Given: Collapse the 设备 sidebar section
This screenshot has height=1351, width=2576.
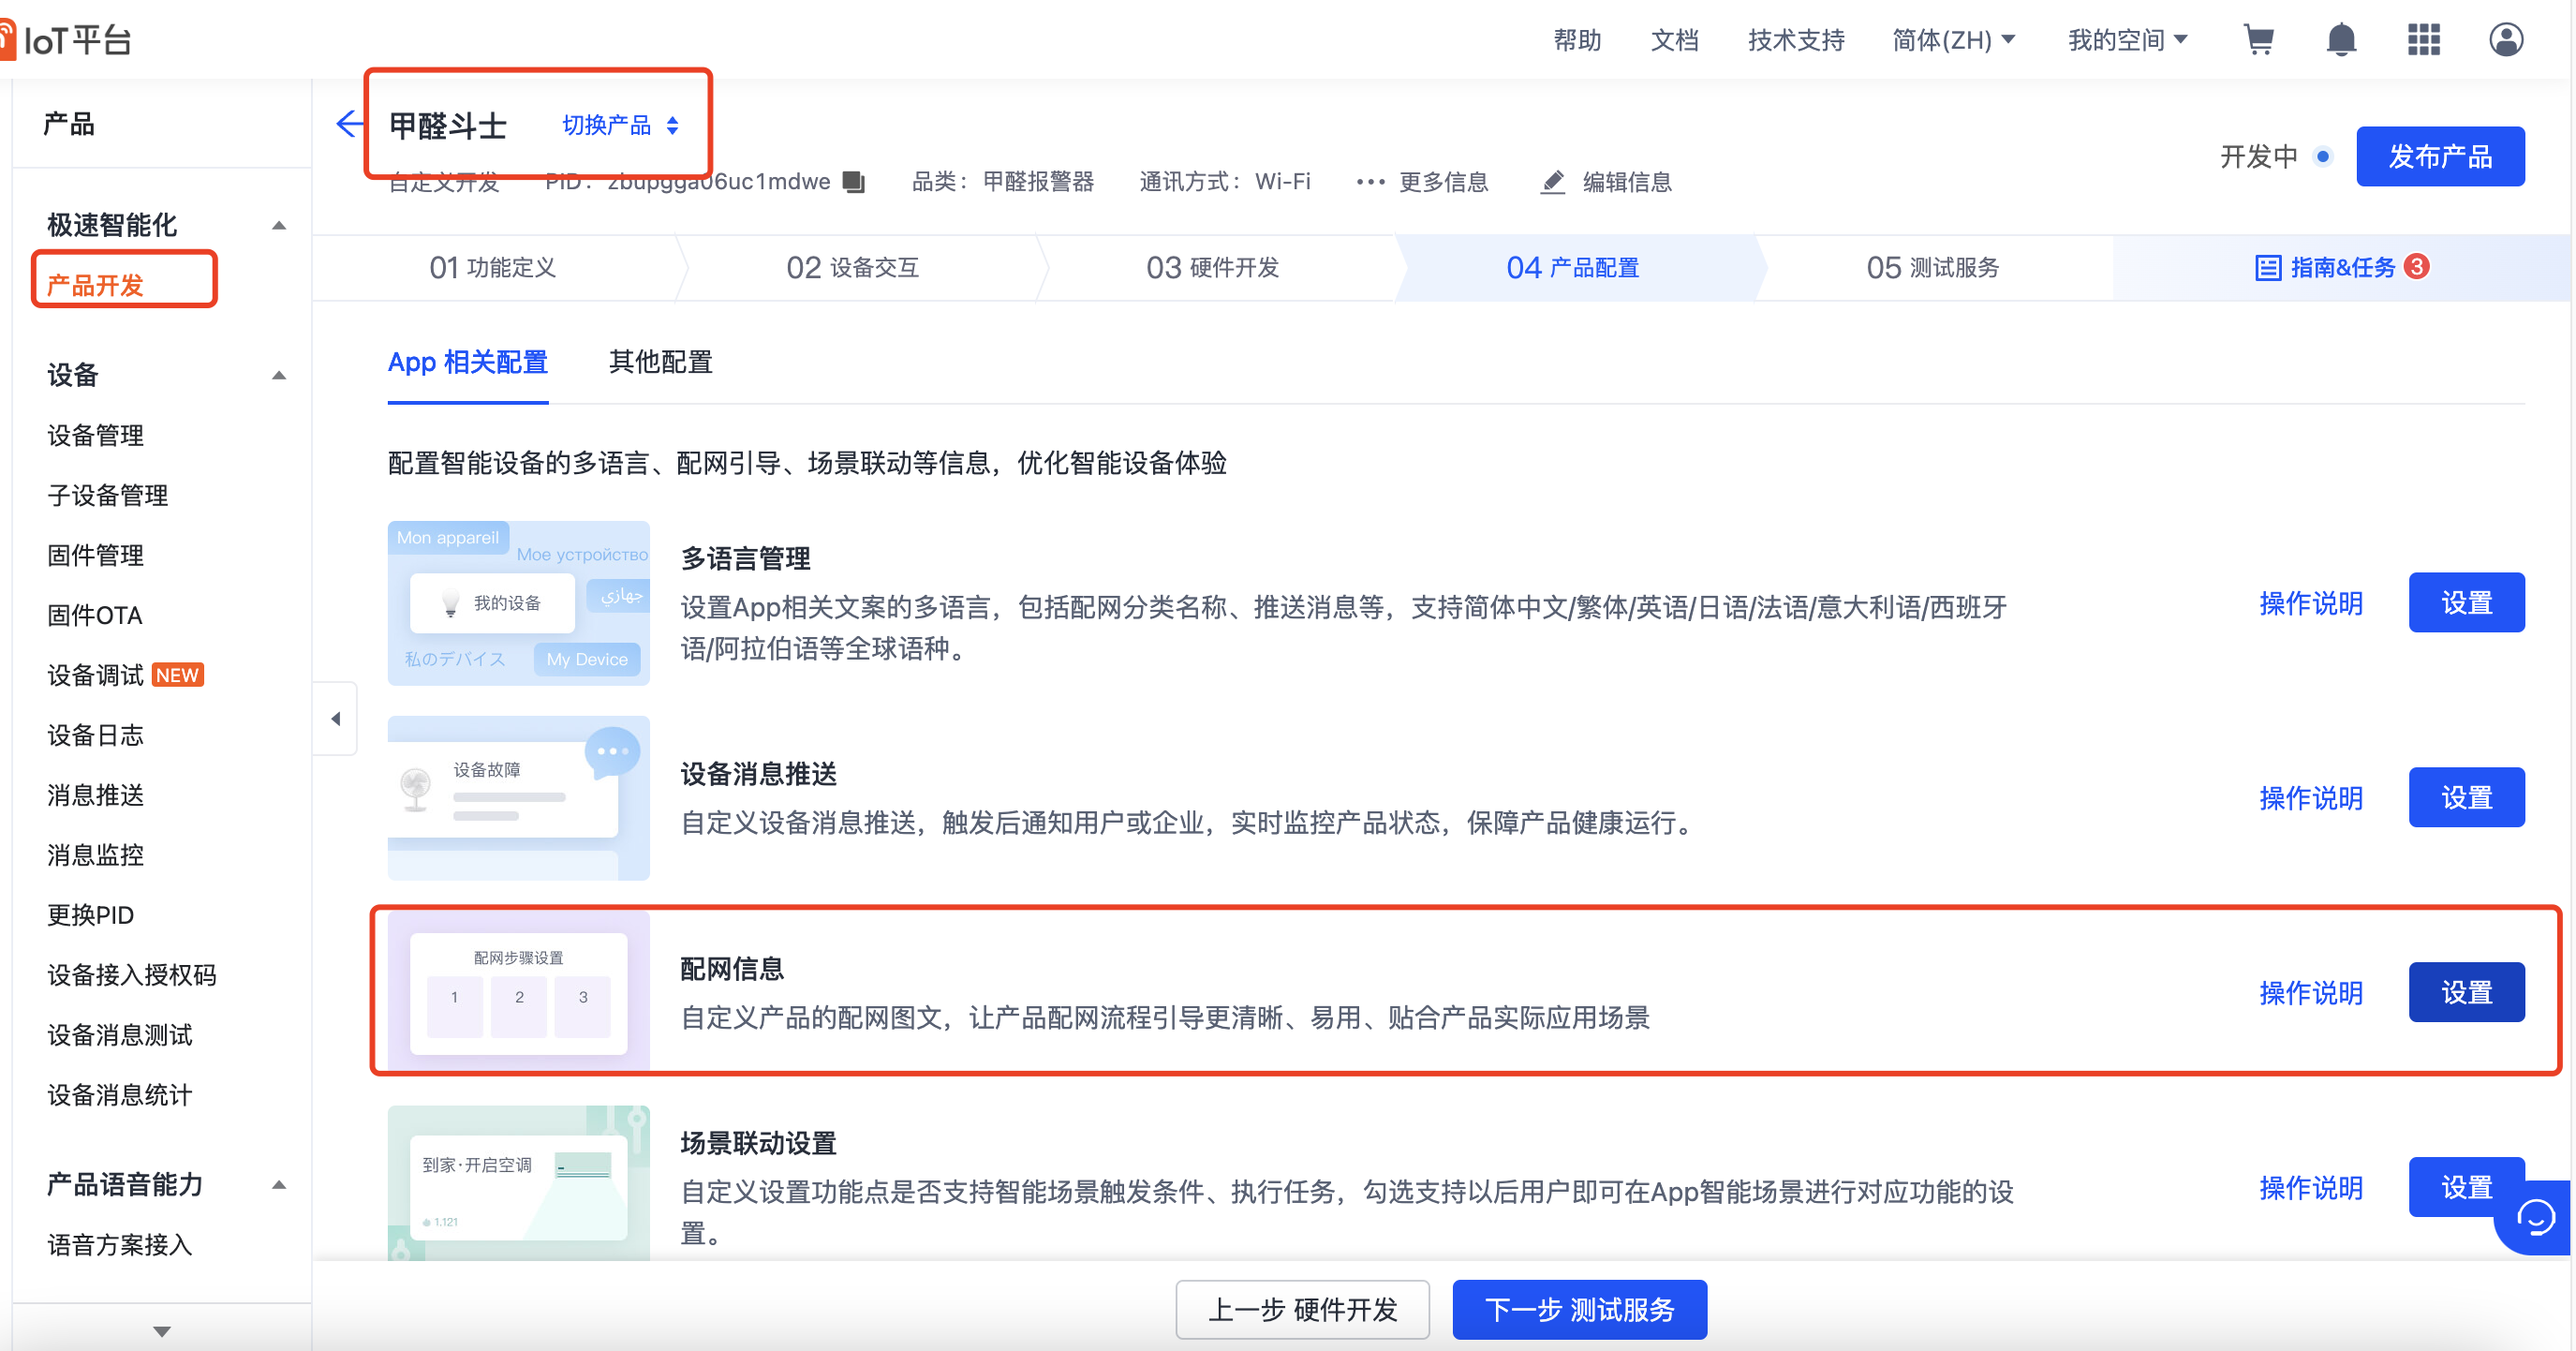Looking at the screenshot, I should click(x=279, y=376).
